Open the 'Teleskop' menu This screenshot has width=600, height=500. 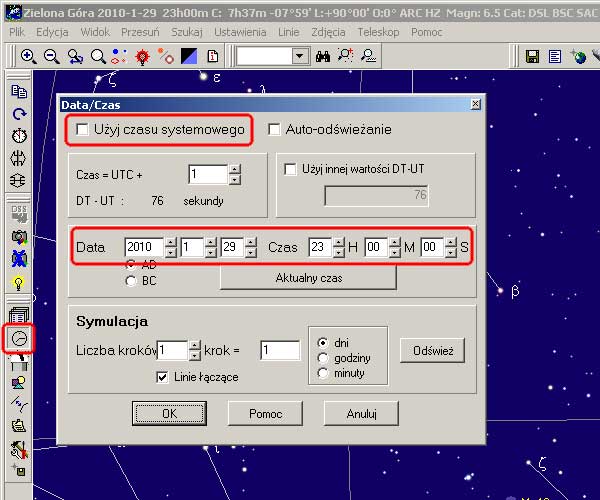tap(377, 32)
